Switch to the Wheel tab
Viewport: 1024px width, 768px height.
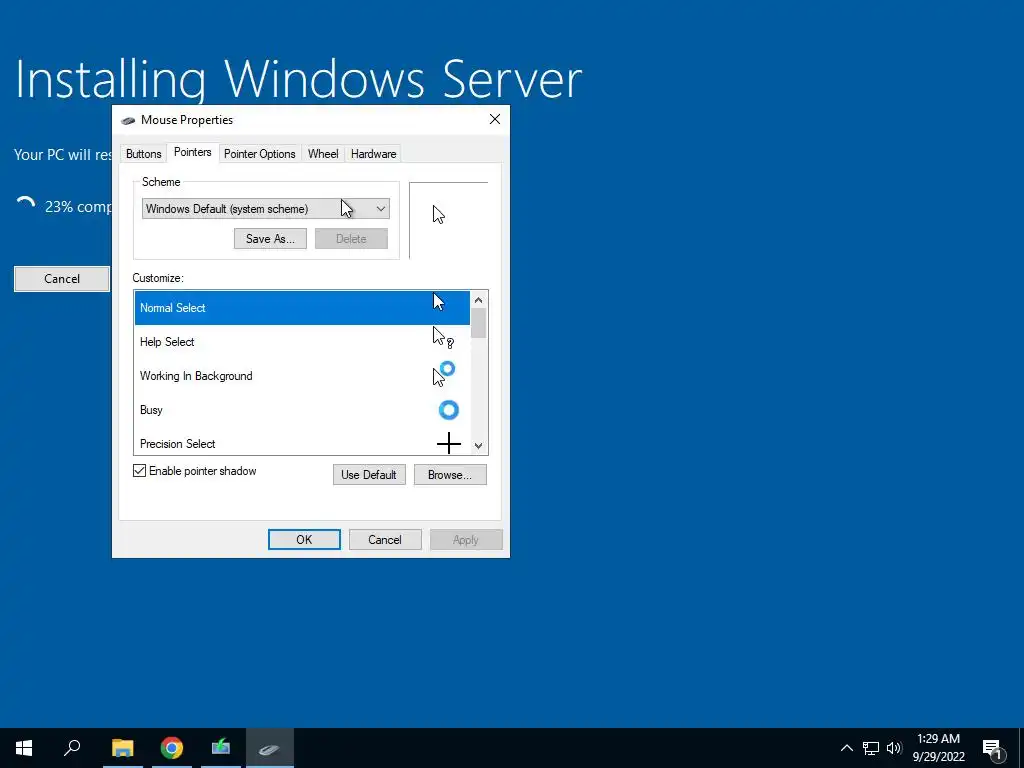(x=323, y=154)
